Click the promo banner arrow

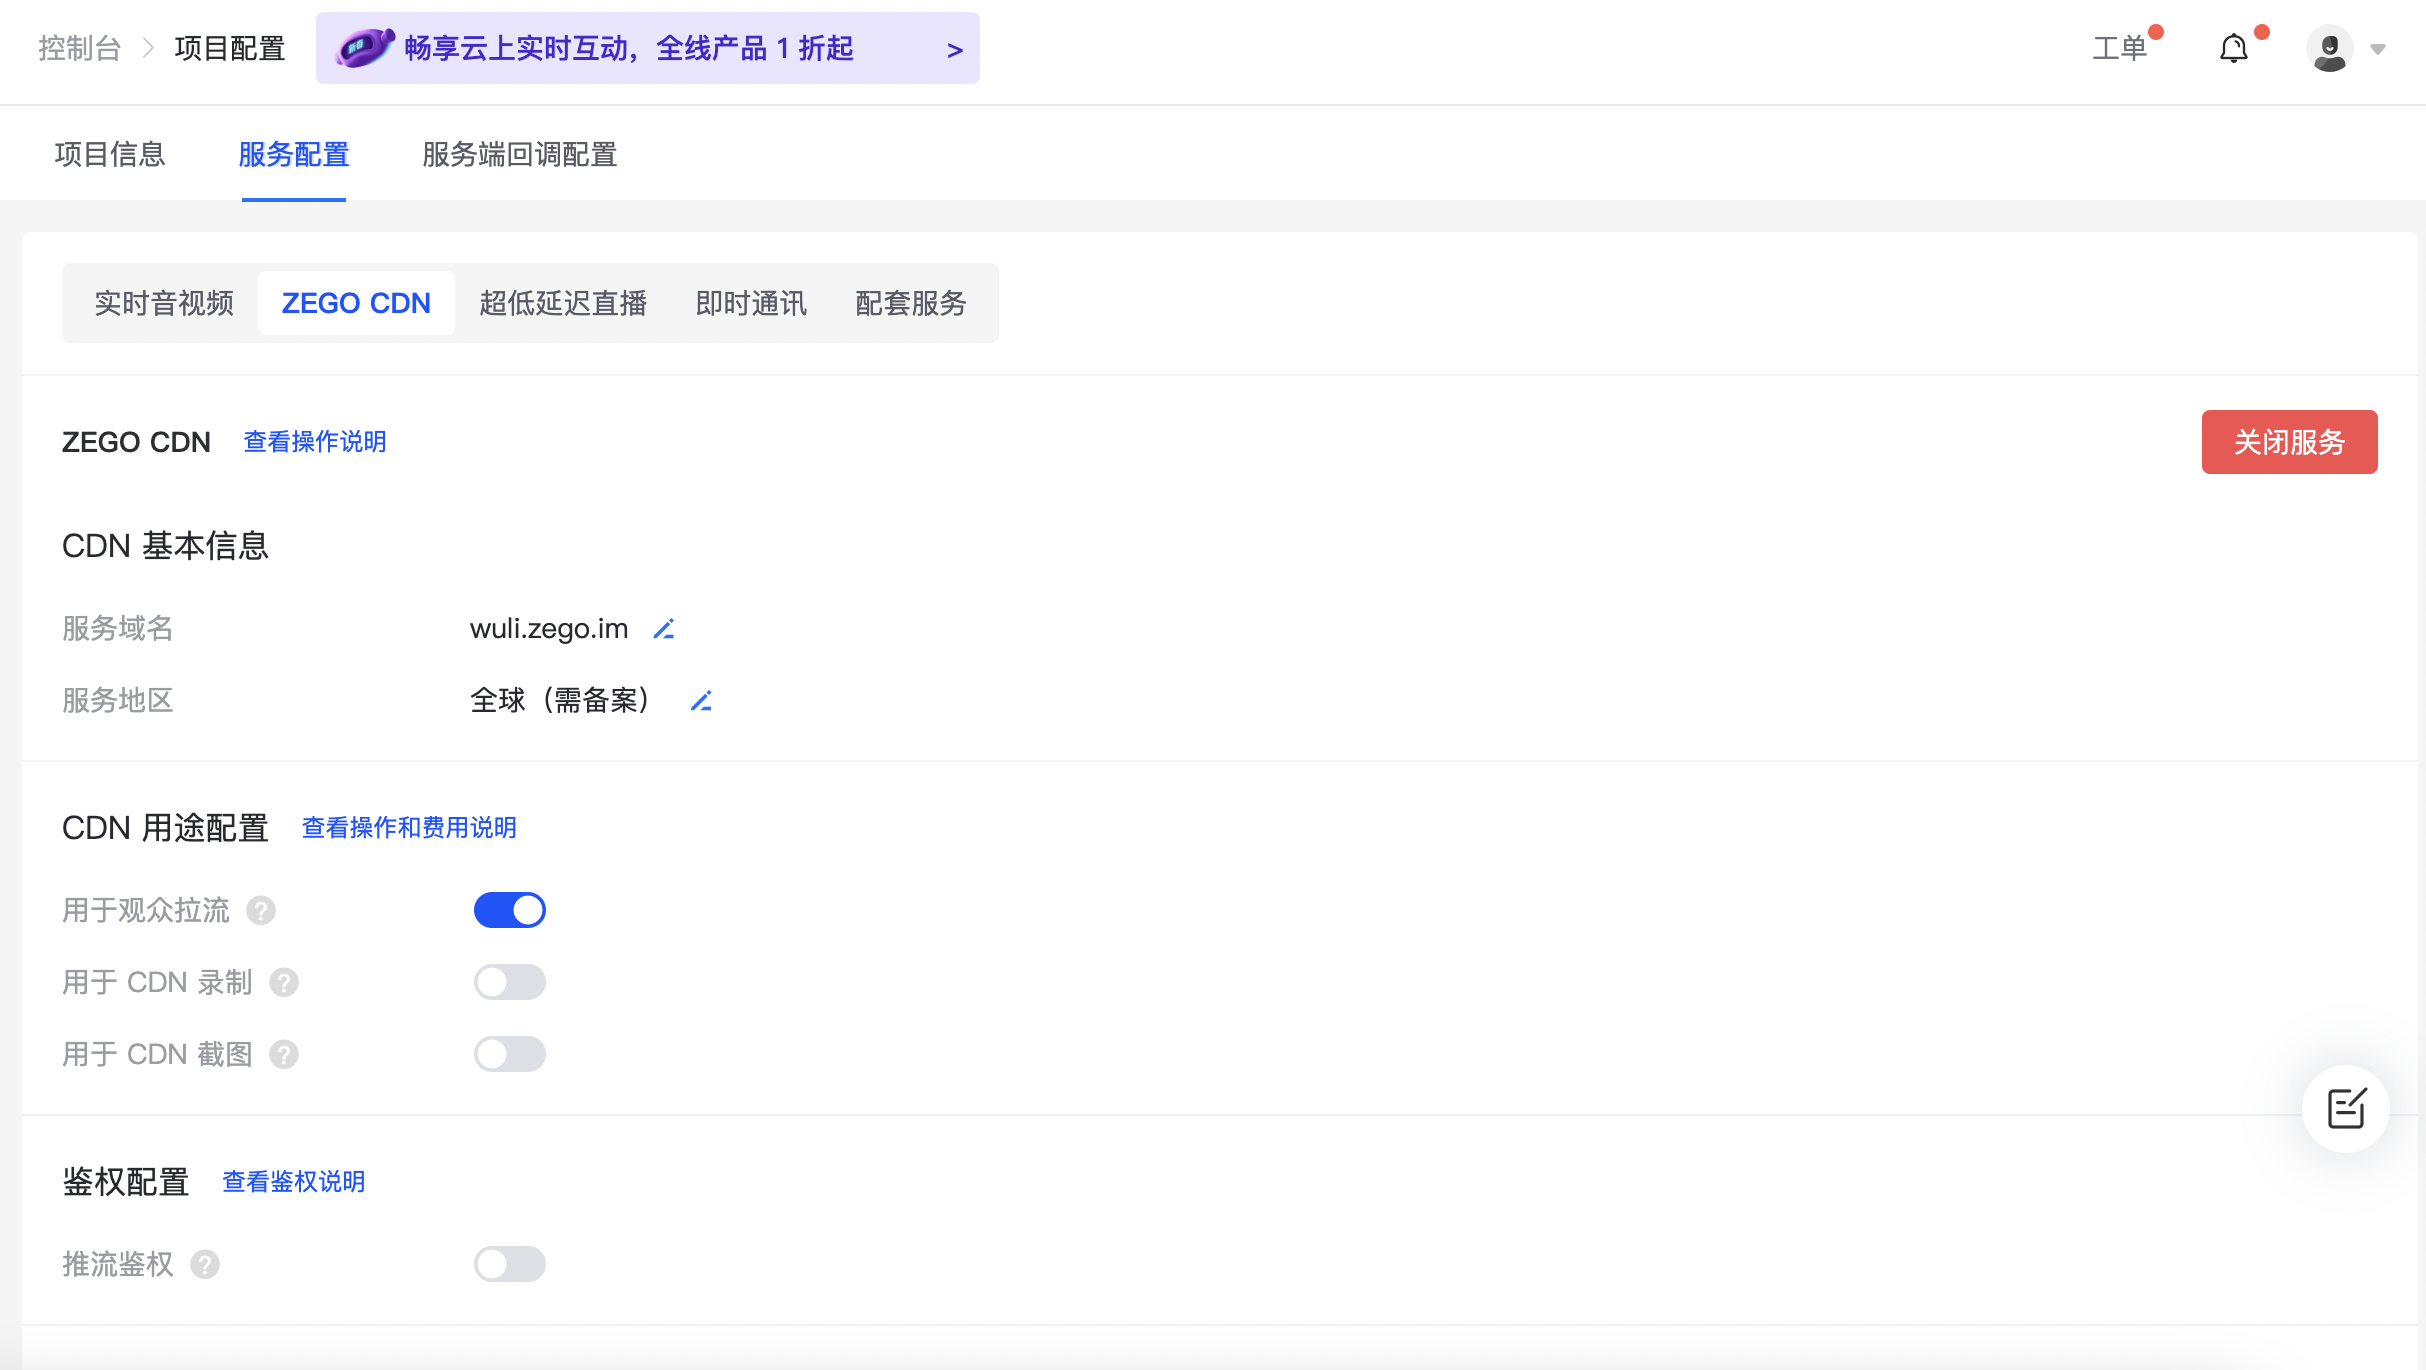(955, 49)
